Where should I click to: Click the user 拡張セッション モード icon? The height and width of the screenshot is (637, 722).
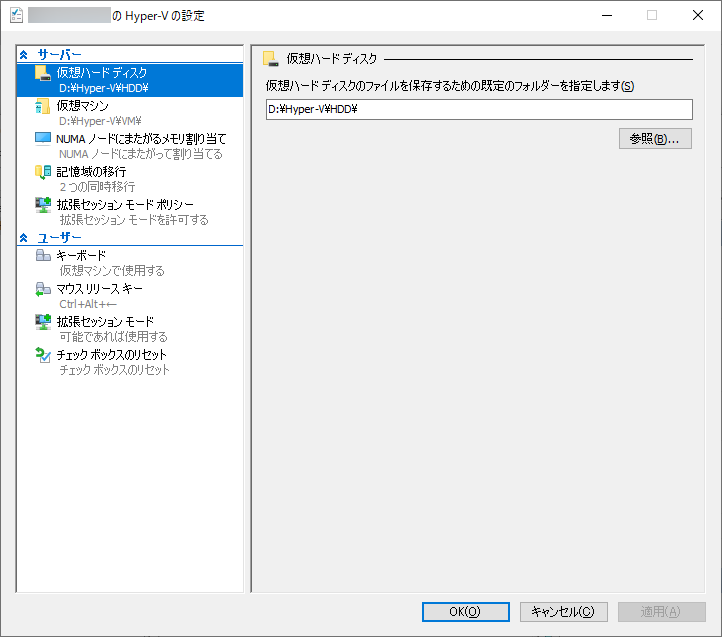(x=43, y=322)
